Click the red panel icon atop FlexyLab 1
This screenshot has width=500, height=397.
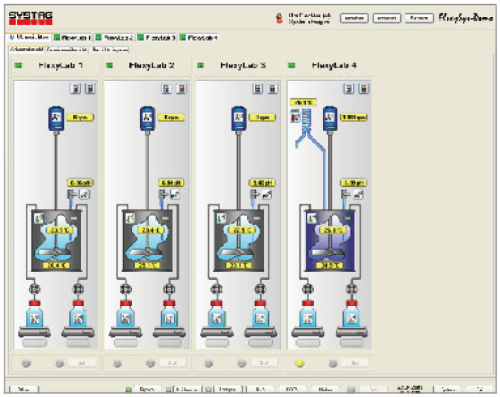point(90,89)
